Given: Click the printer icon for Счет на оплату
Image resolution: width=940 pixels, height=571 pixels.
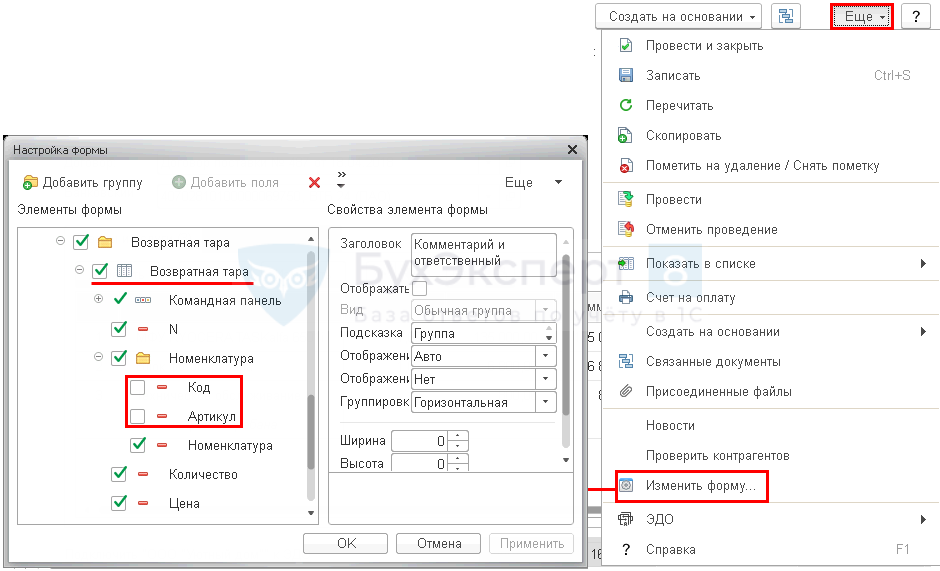Looking at the screenshot, I should coord(626,298).
